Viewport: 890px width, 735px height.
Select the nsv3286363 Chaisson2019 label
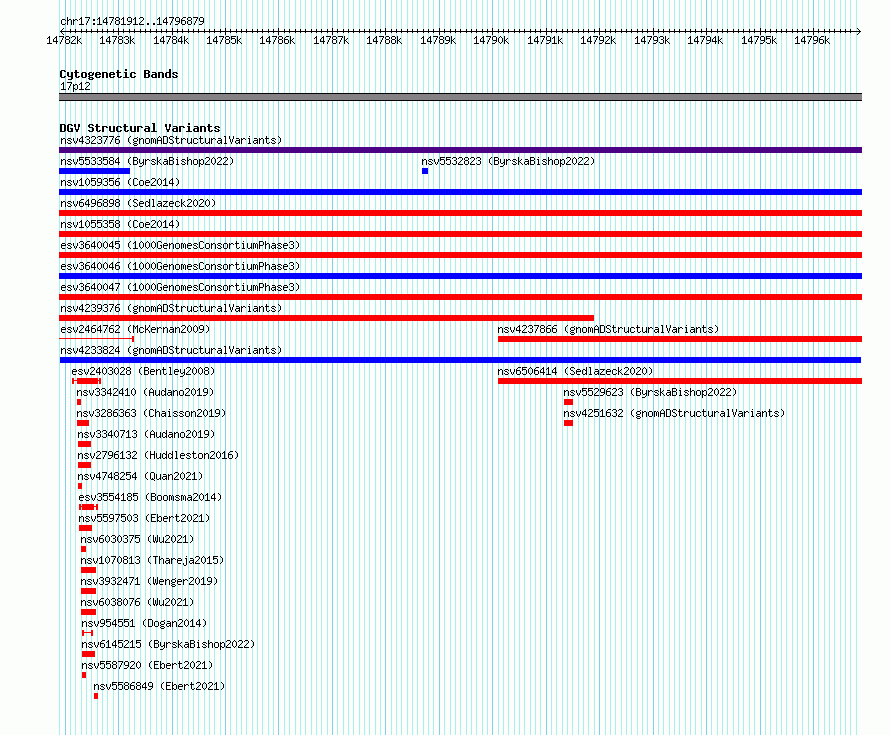tap(151, 413)
